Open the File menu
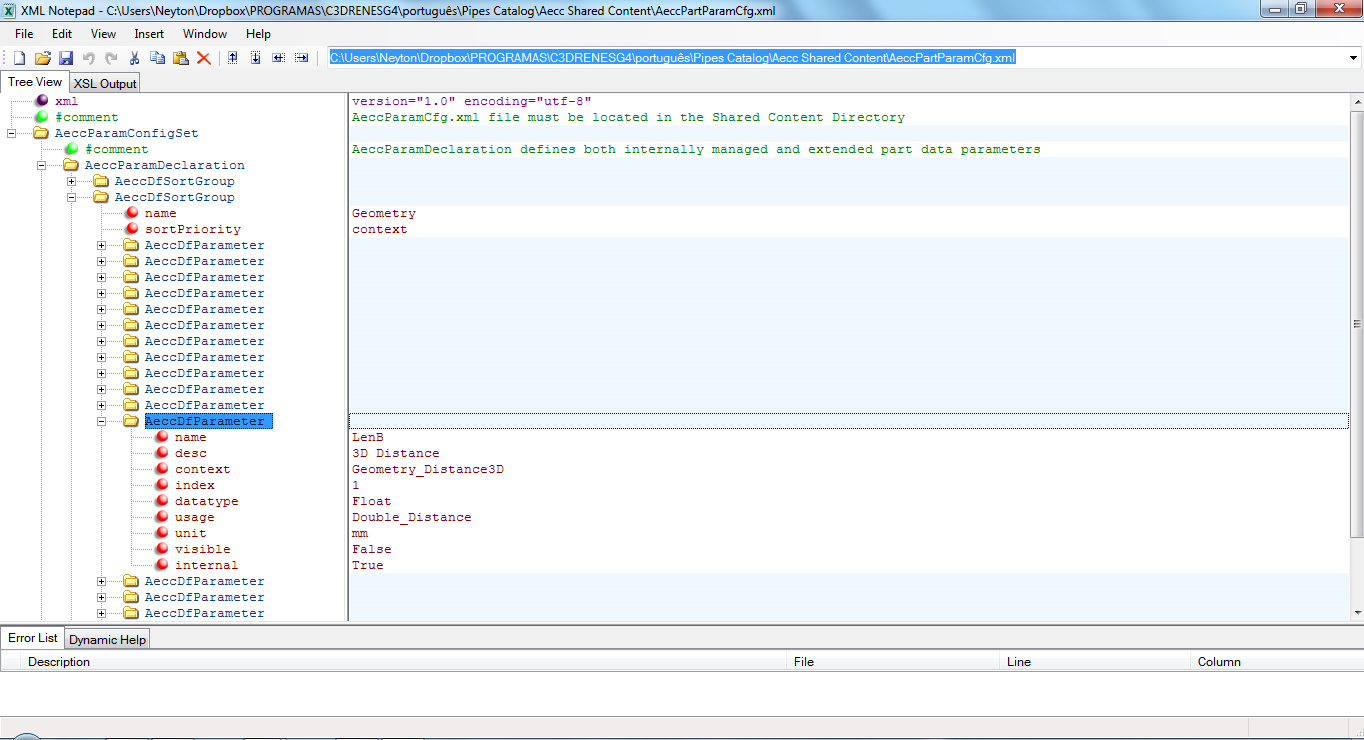Image resolution: width=1364 pixels, height=740 pixels. [24, 34]
